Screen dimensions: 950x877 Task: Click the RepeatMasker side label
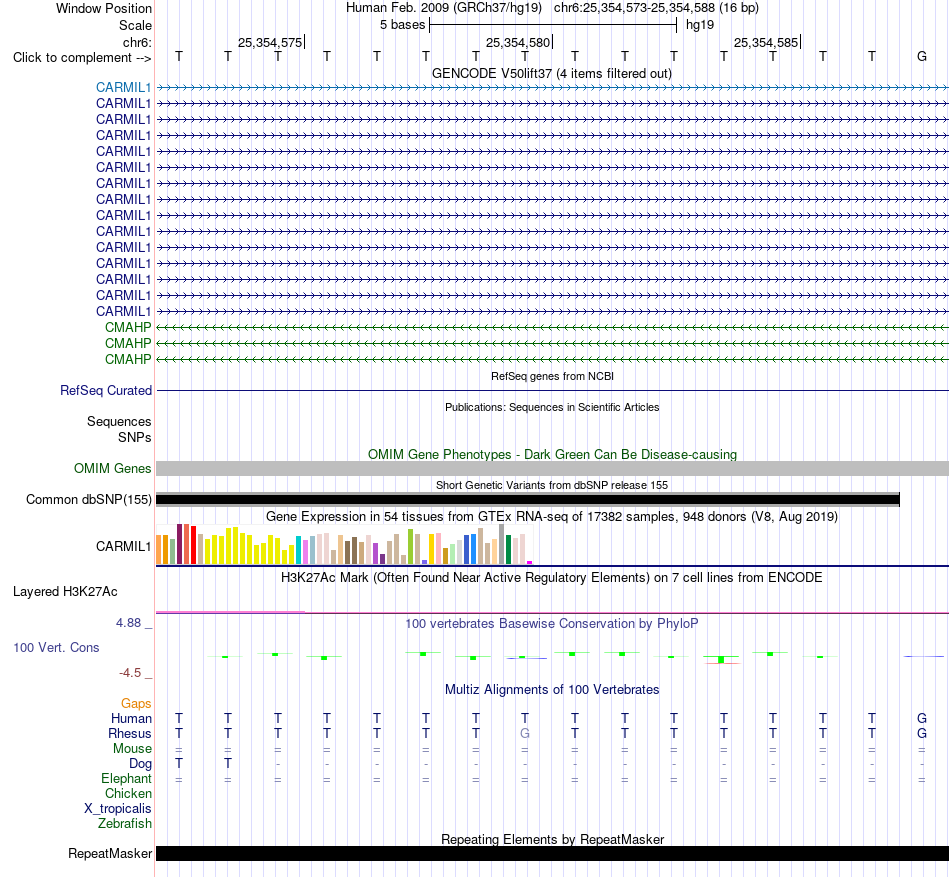(110, 853)
